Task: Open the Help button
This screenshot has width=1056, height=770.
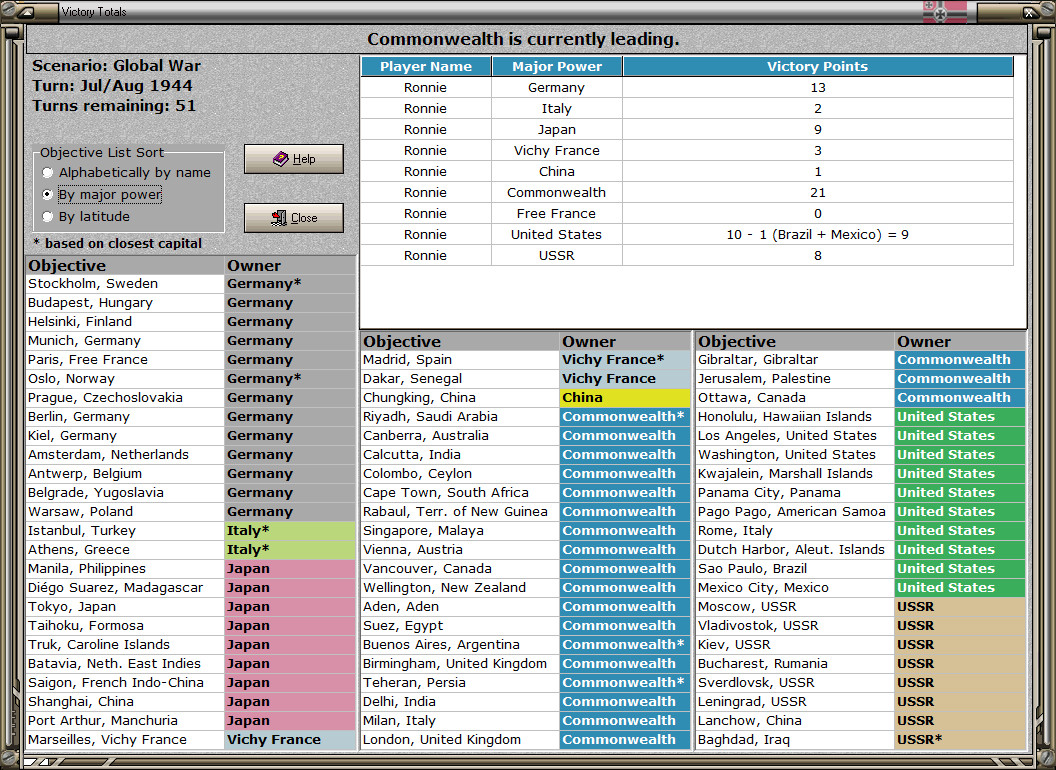Action: (x=294, y=159)
